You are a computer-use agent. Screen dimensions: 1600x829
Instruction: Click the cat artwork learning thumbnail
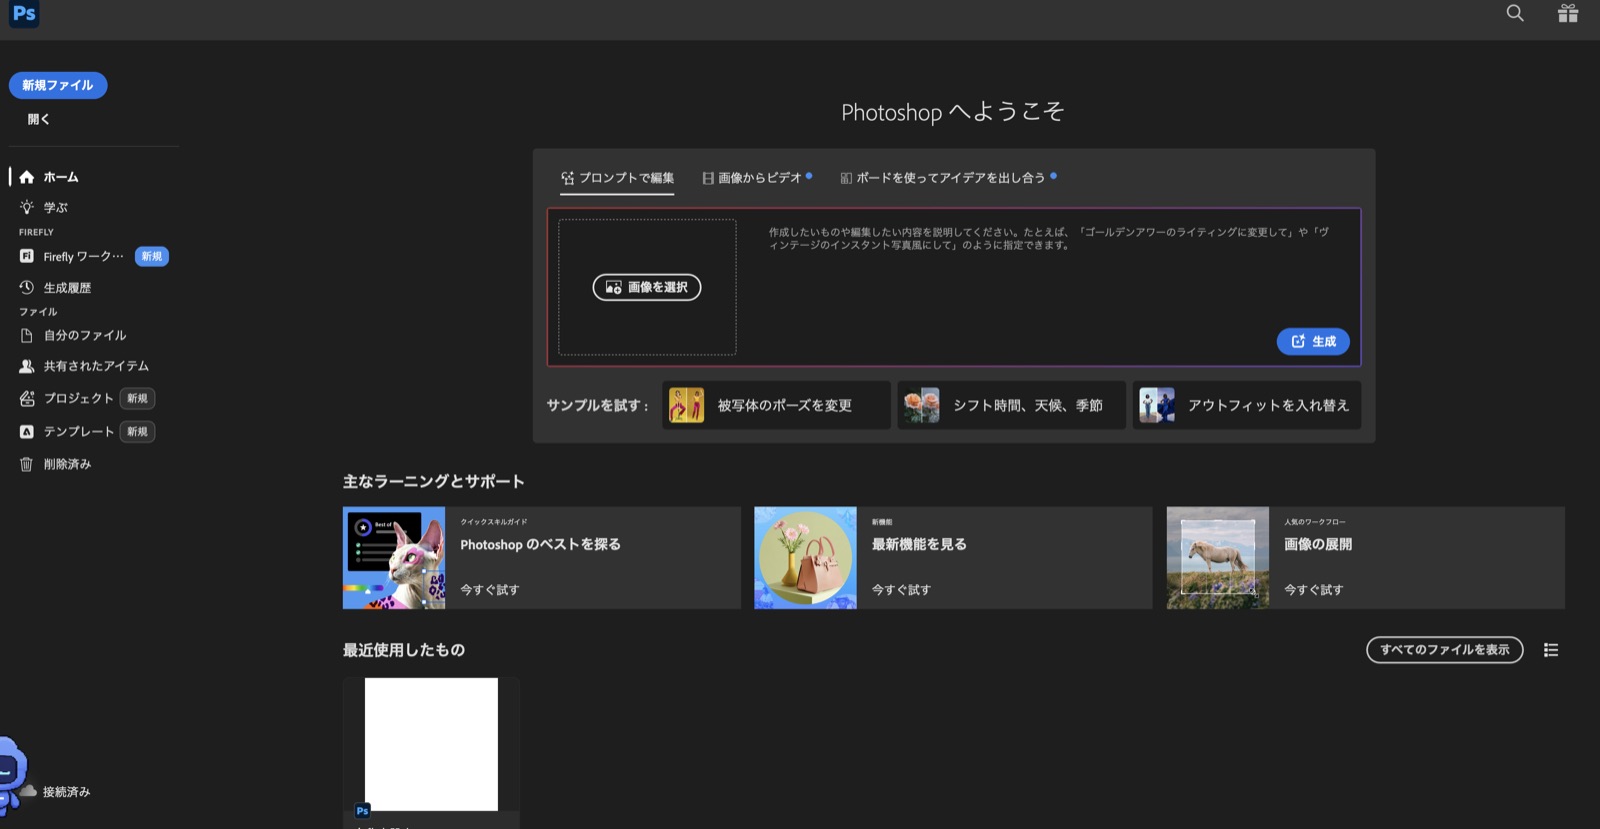[x=394, y=558]
